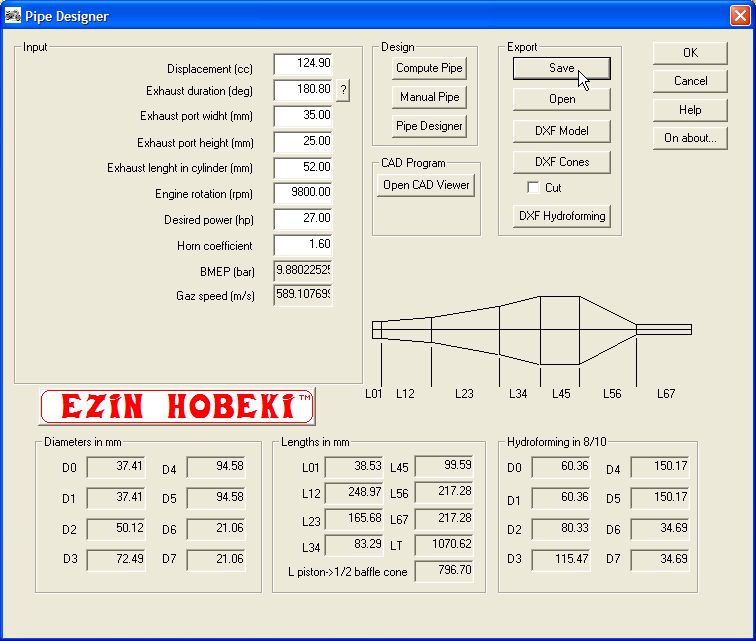The width and height of the screenshot is (756, 641).
Task: Launch Open CAD Viewer
Action: (426, 185)
